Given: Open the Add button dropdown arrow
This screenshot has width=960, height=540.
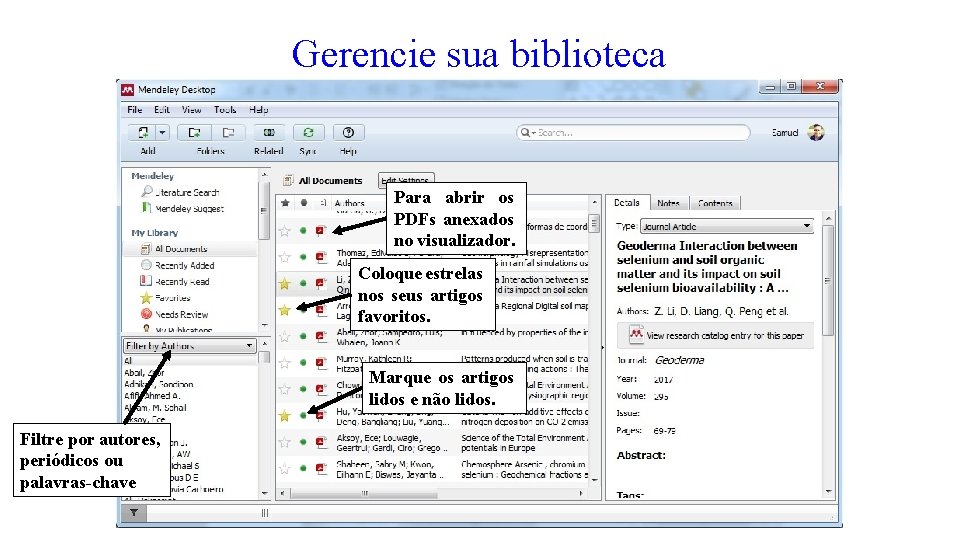Looking at the screenshot, I should point(162,132).
